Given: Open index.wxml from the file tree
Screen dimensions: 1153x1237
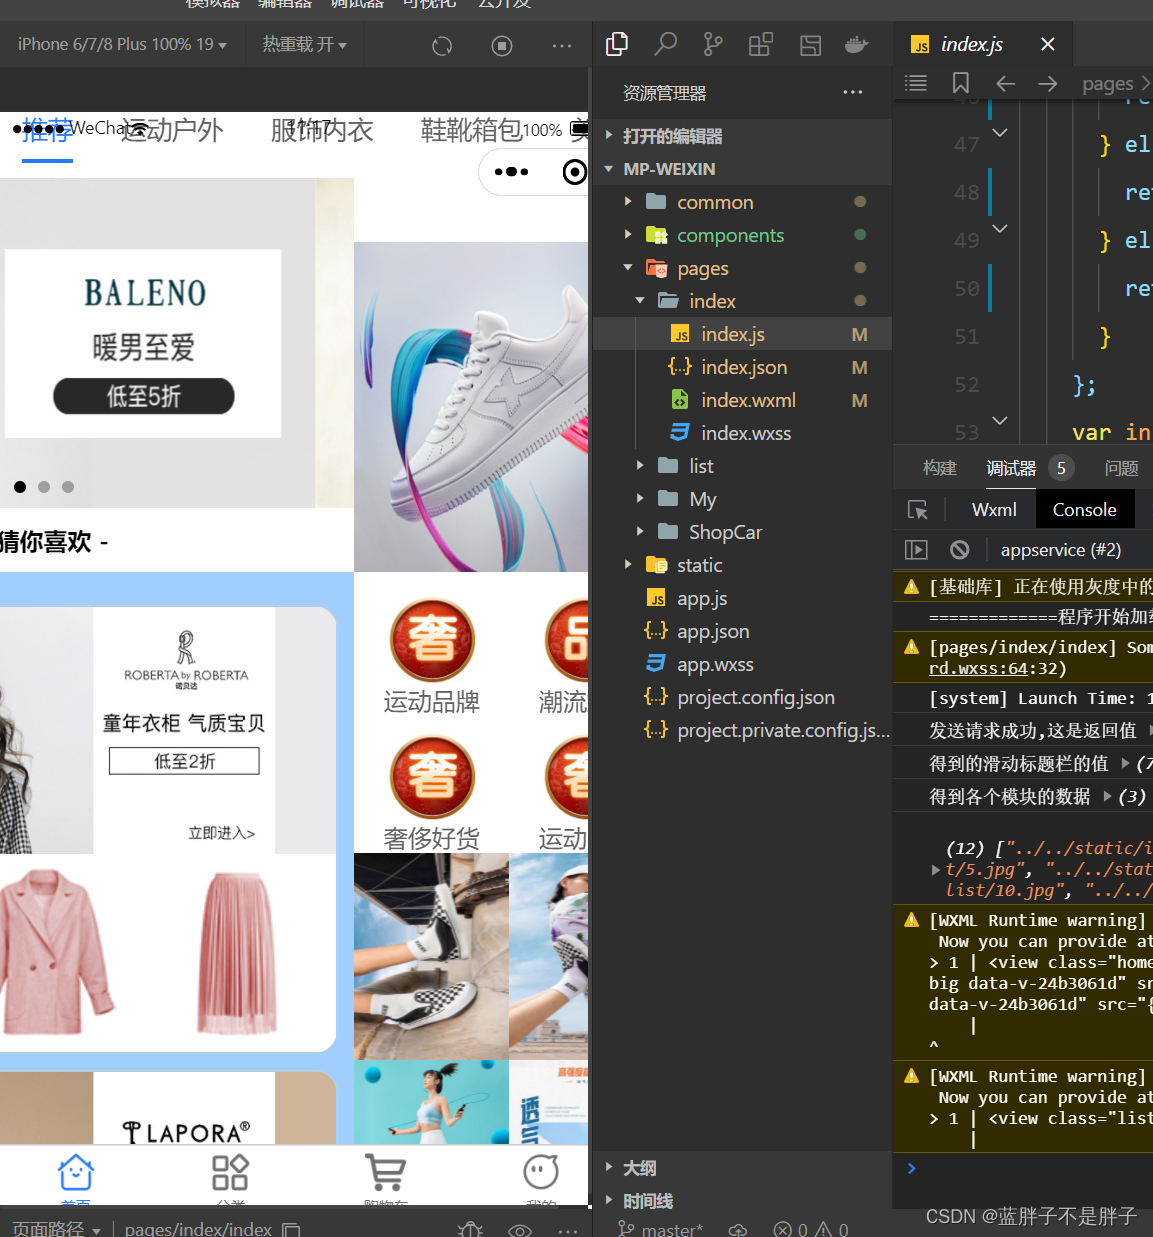Looking at the screenshot, I should pyautogui.click(x=748, y=399).
